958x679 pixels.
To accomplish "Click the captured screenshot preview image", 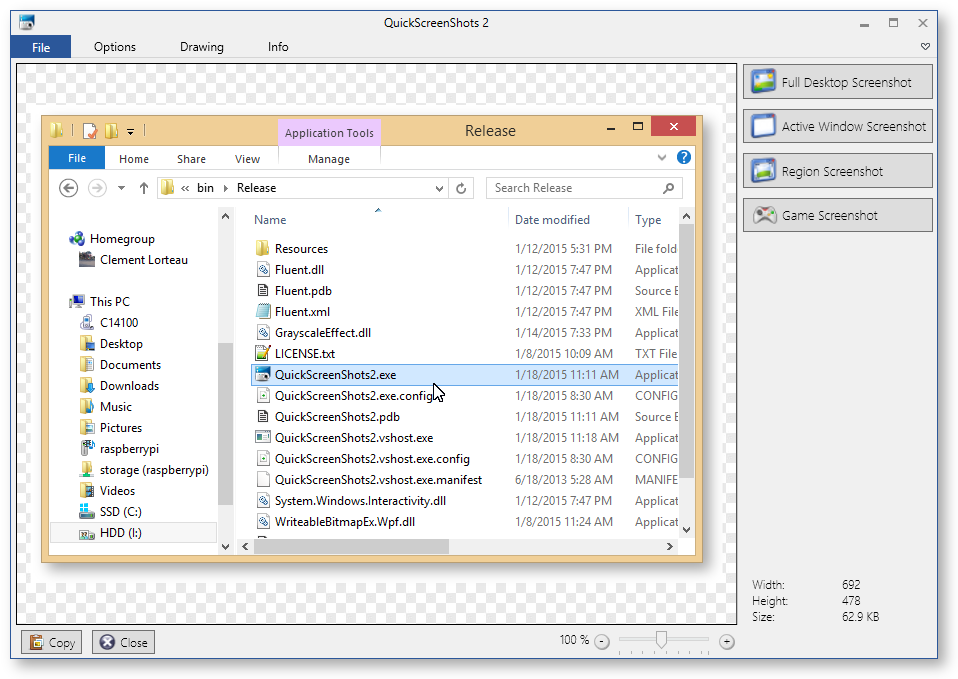I will 372,340.
